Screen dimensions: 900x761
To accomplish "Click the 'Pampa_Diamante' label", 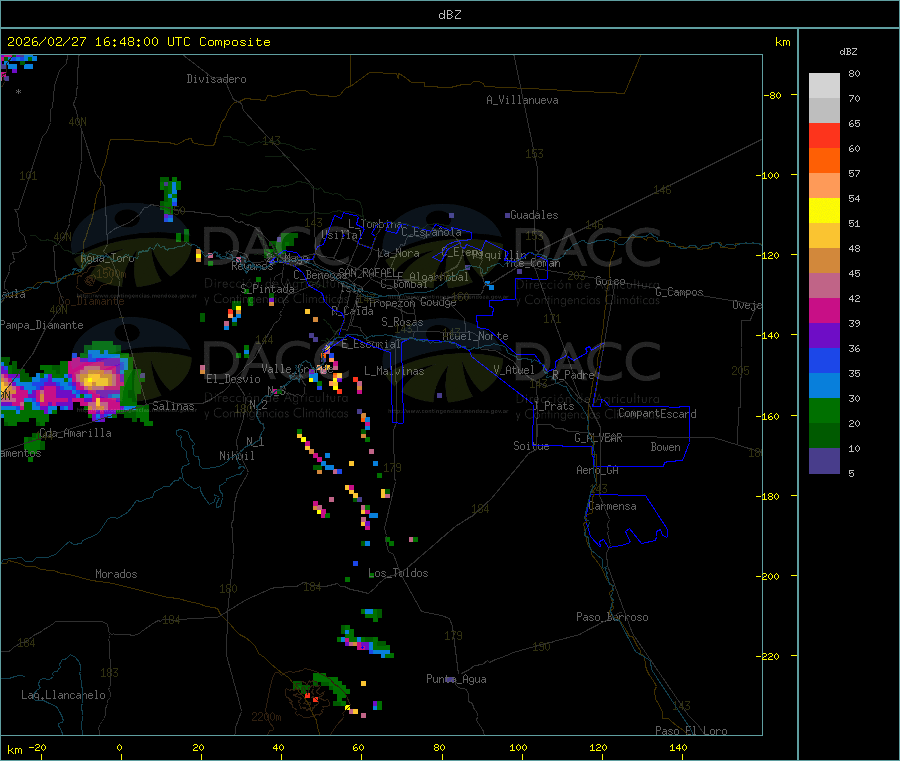I will tap(41, 325).
